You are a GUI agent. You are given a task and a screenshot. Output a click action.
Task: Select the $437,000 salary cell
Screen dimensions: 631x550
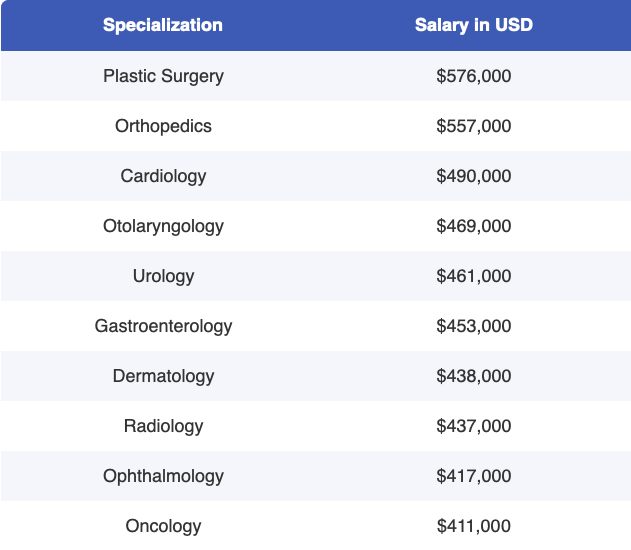pyautogui.click(x=474, y=426)
